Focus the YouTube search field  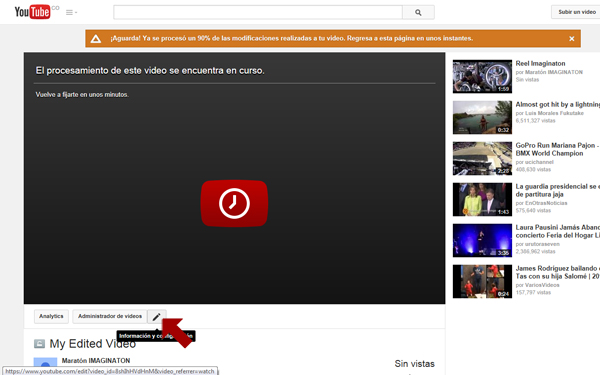[258, 12]
